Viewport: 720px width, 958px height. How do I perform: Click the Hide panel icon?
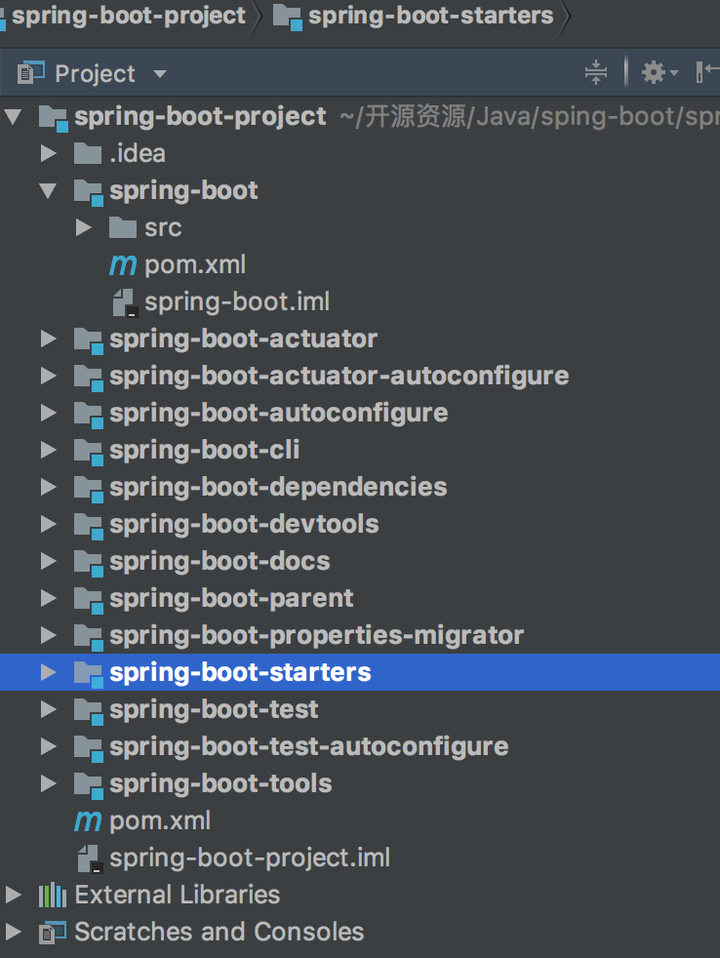click(707, 72)
